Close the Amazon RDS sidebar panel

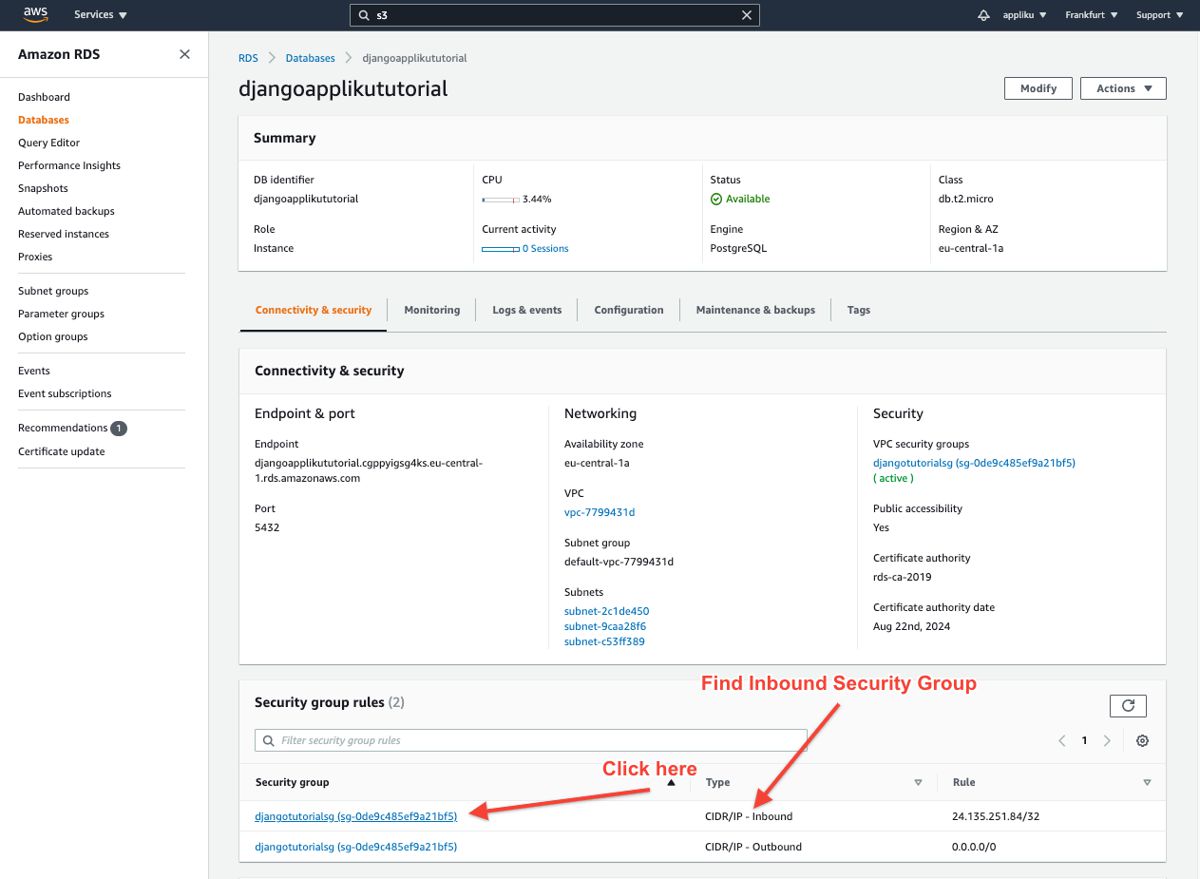point(184,54)
